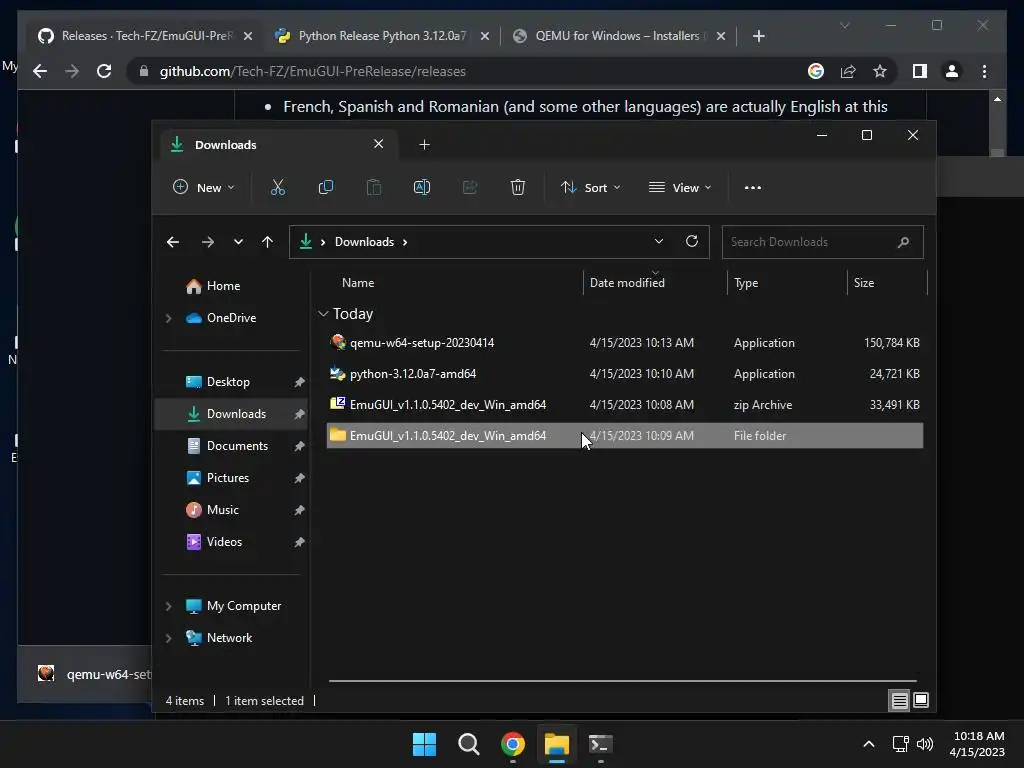Open Music in the navigation pane
Viewport: 1024px width, 768px height.
(x=223, y=510)
